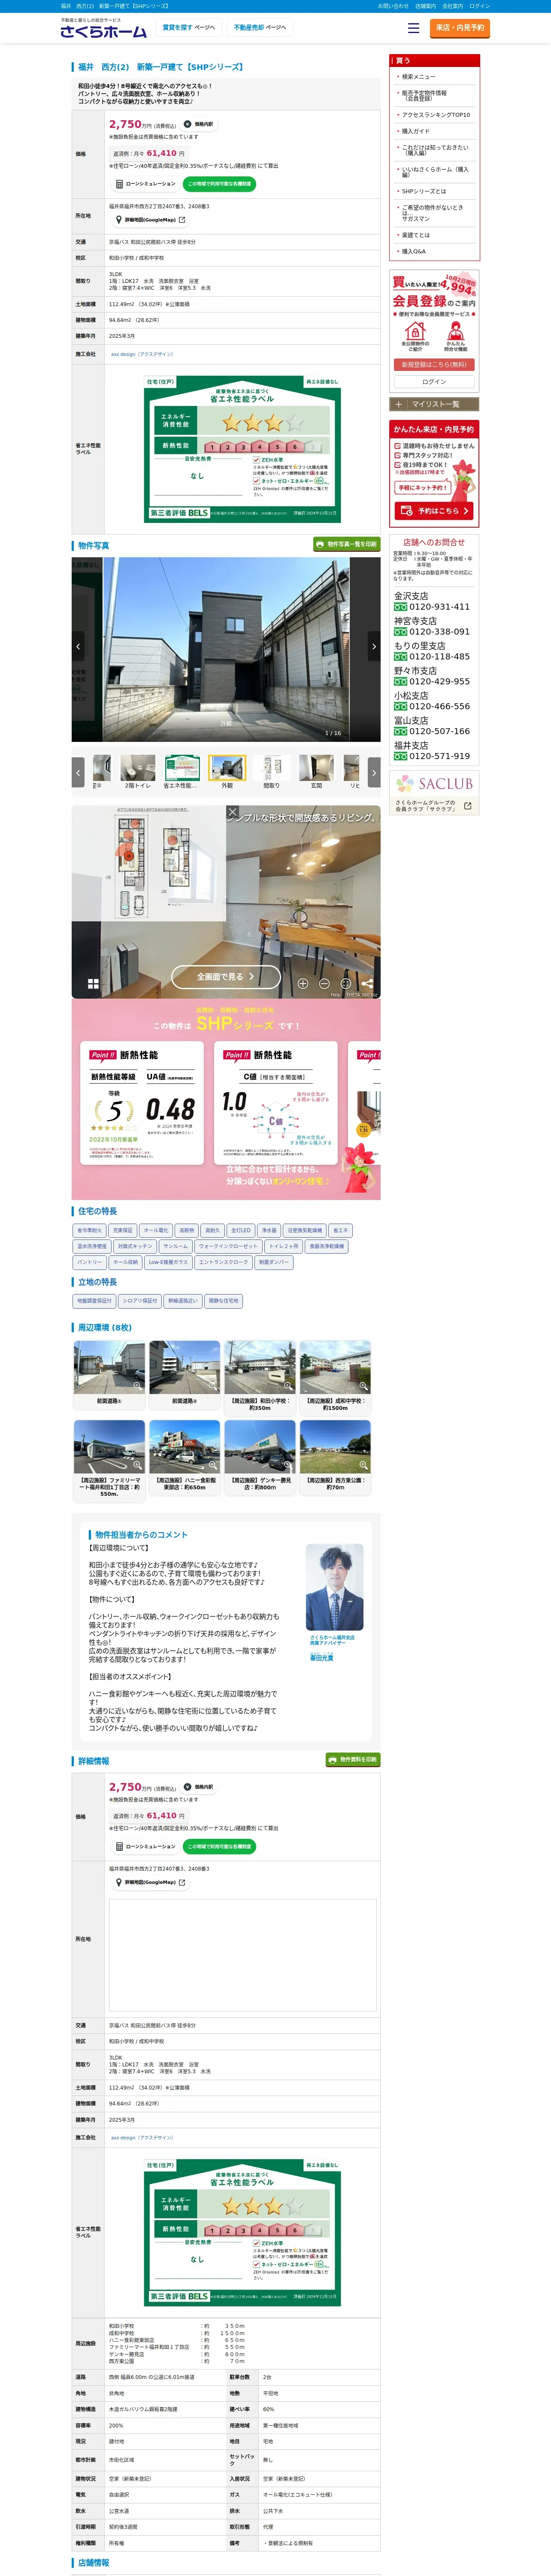Zoom out the 360 panorama viewer

point(324,984)
